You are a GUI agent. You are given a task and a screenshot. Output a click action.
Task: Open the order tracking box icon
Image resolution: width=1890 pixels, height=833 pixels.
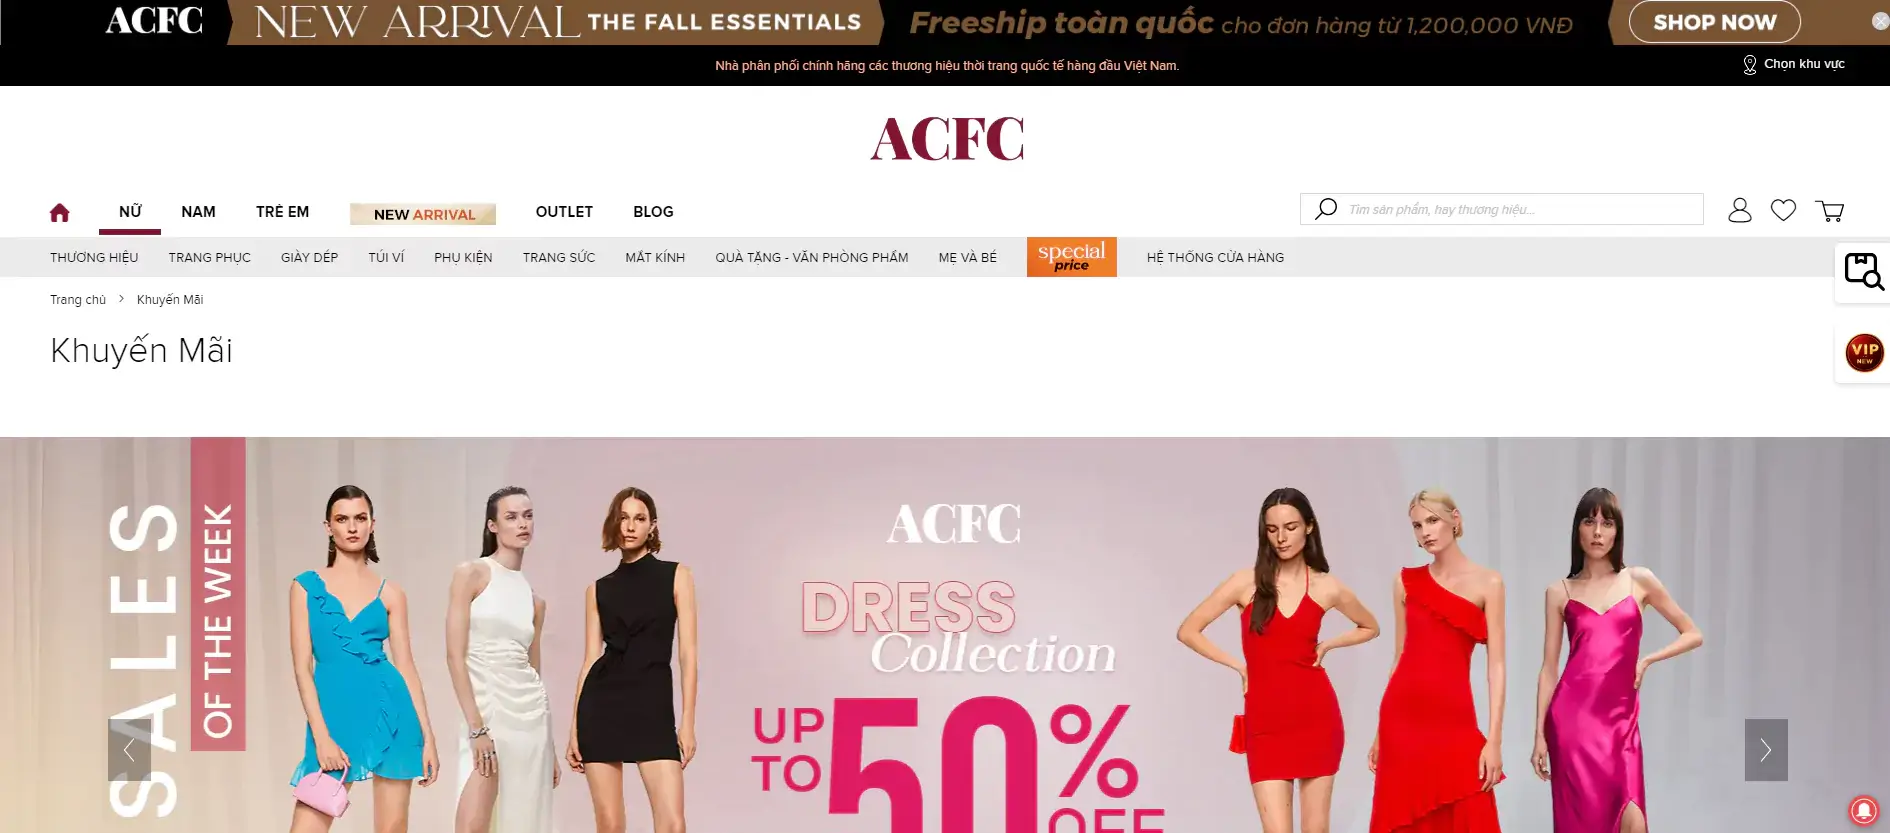[1864, 272]
